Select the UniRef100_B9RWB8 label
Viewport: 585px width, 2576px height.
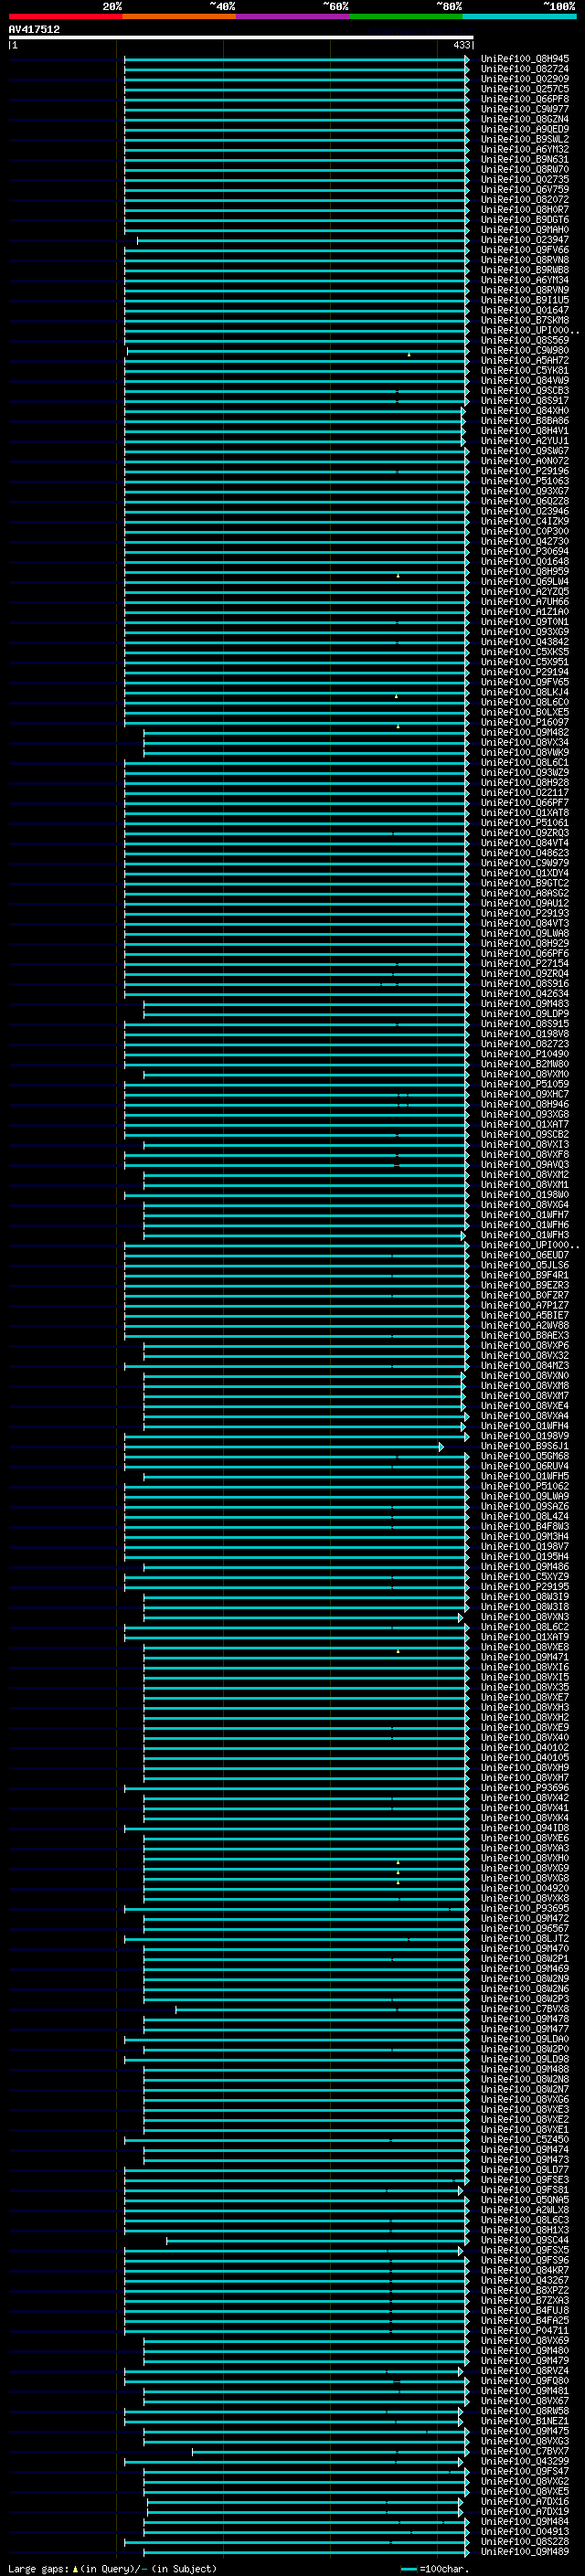coord(525,270)
